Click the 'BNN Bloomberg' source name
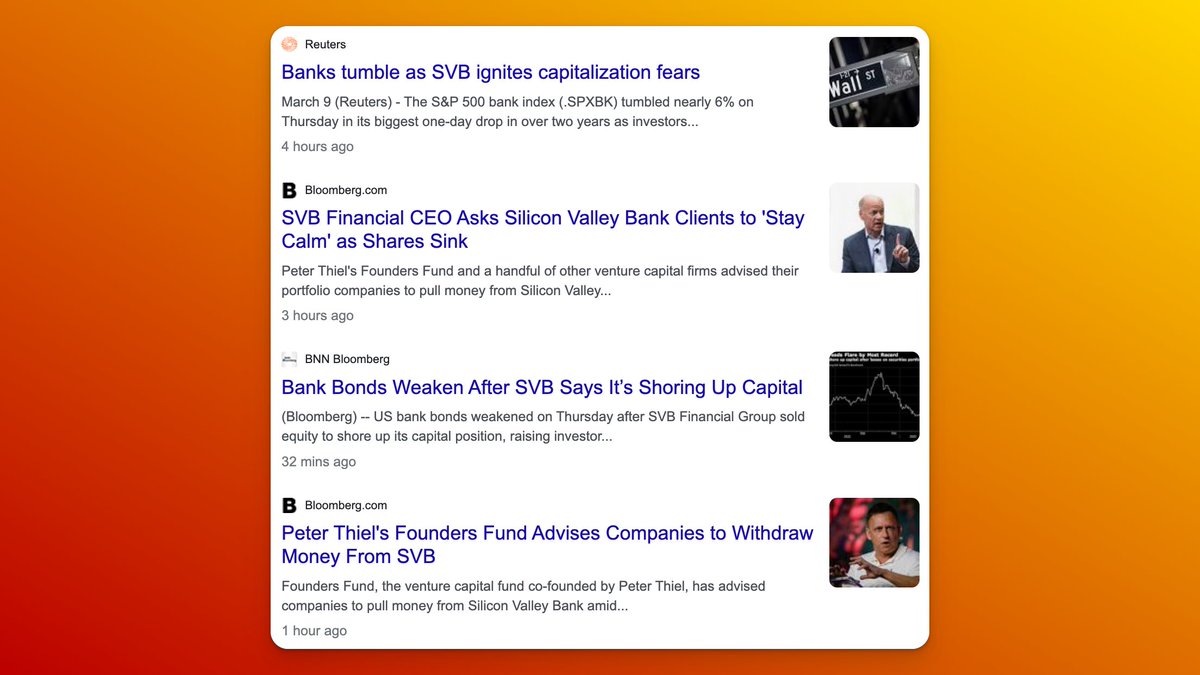 pos(347,359)
